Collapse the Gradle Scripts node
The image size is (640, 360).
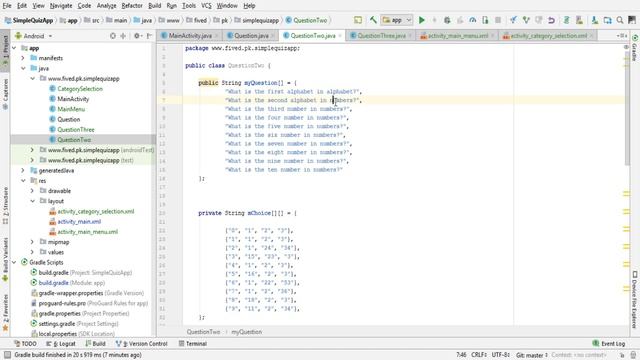[14, 262]
